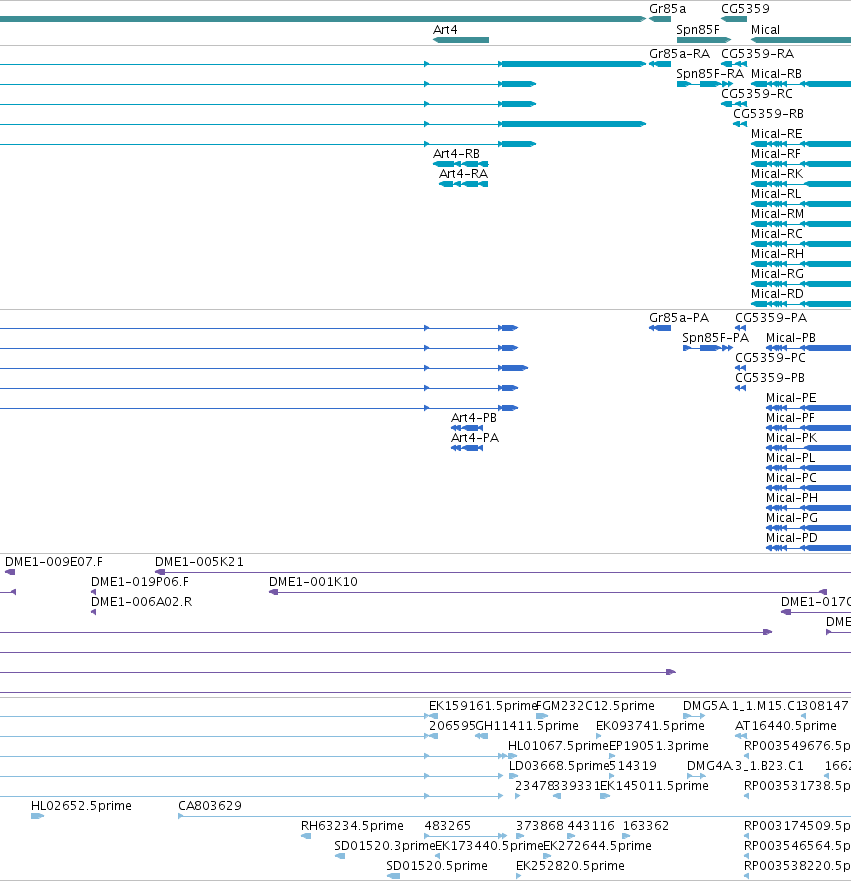This screenshot has width=851, height=881.
Task: Select CDS feature Mical-PB
Action: [808, 348]
